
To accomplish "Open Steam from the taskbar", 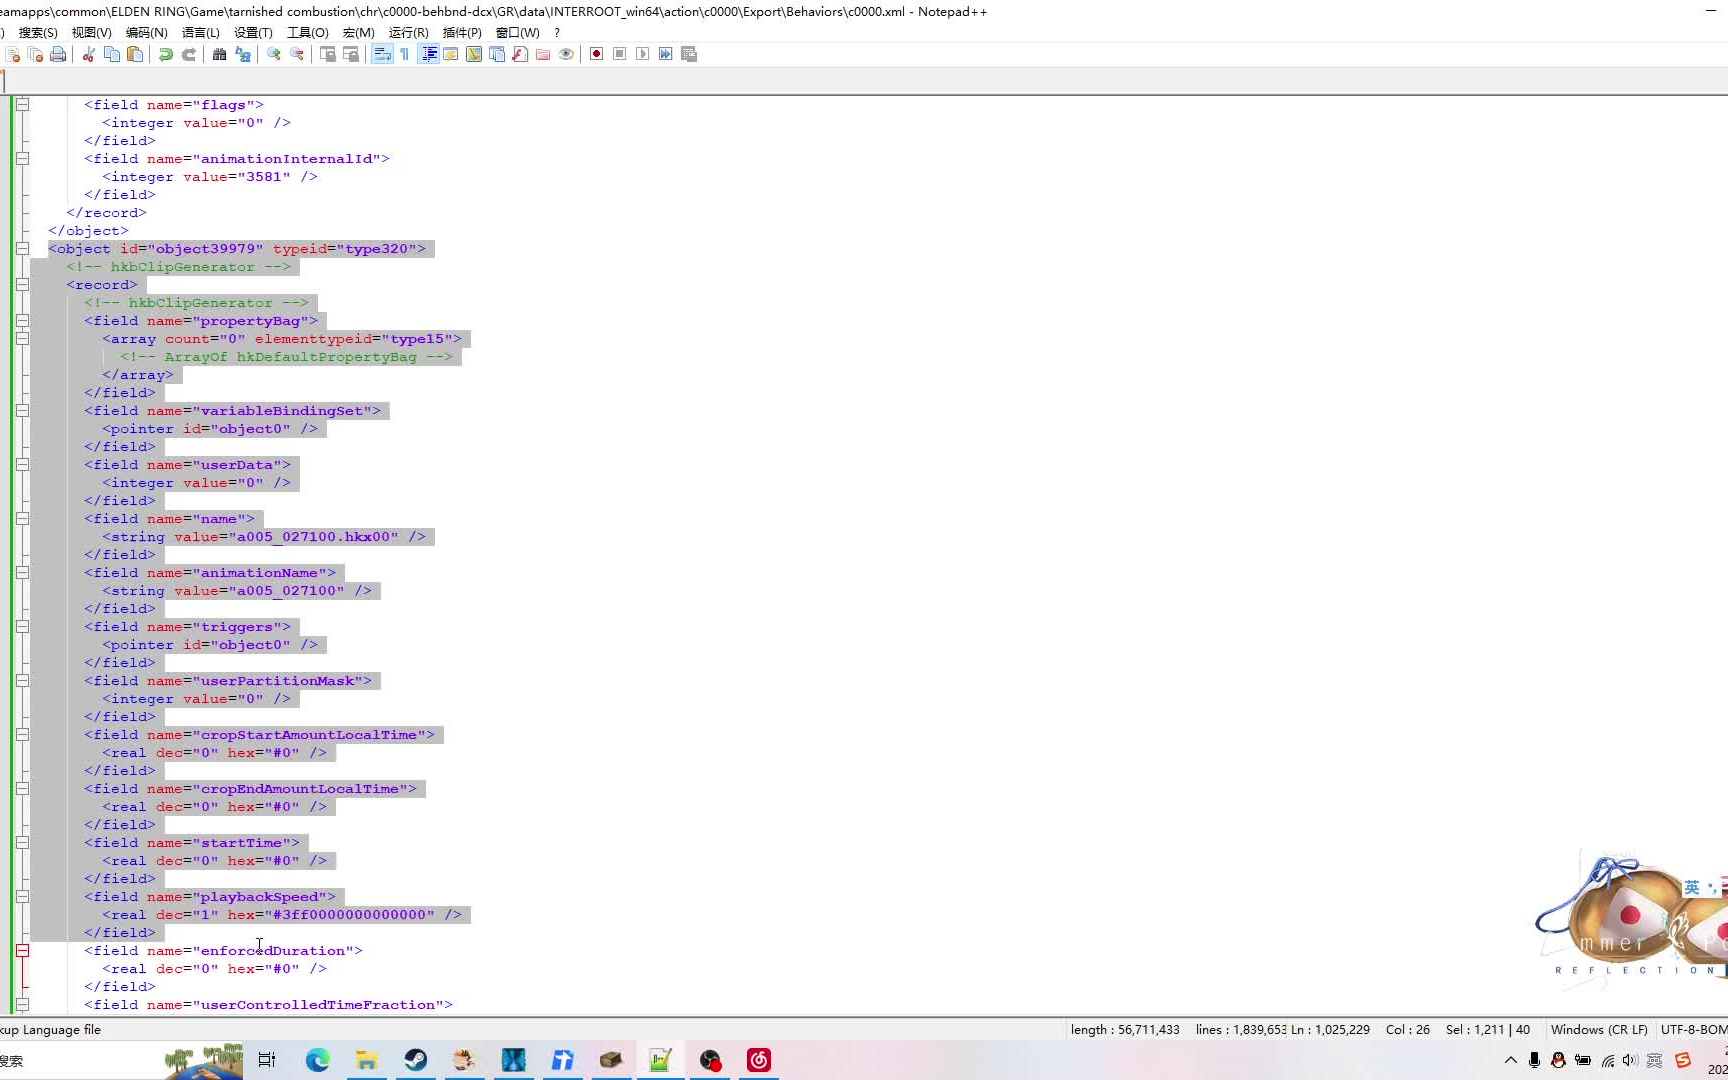I will tap(416, 1060).
